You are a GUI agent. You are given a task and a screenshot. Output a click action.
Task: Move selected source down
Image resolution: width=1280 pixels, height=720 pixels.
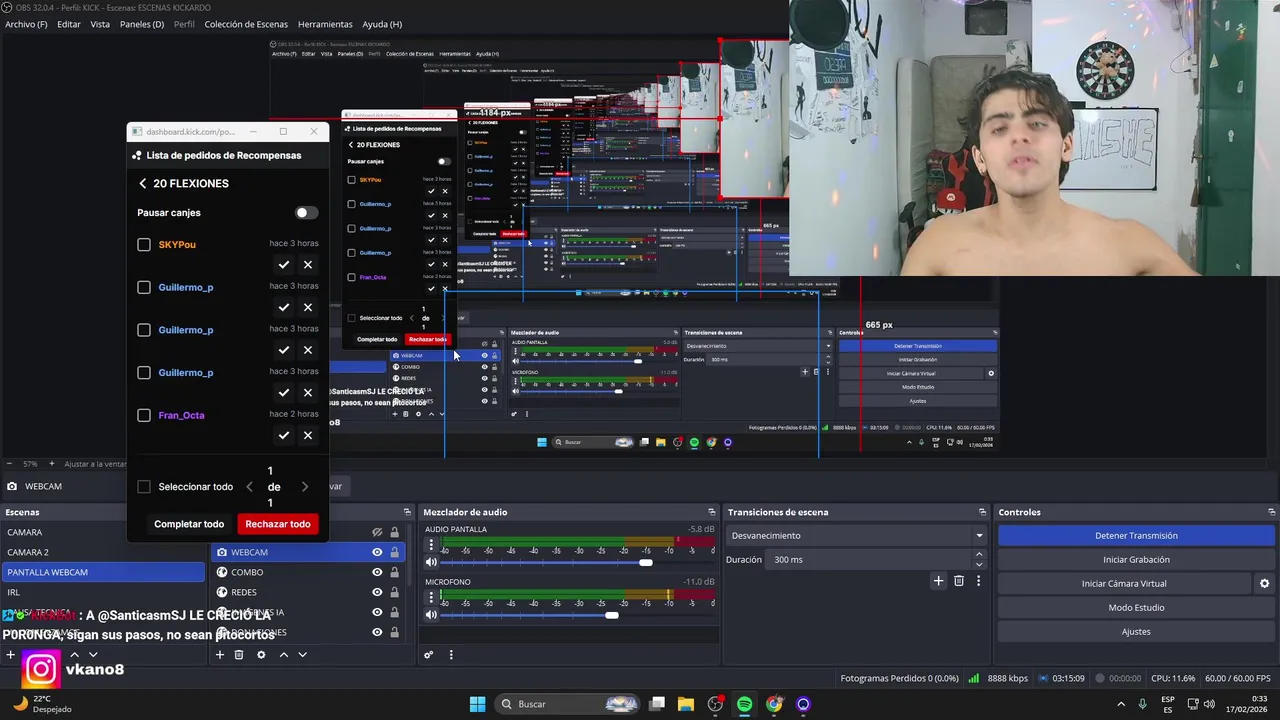pos(302,655)
